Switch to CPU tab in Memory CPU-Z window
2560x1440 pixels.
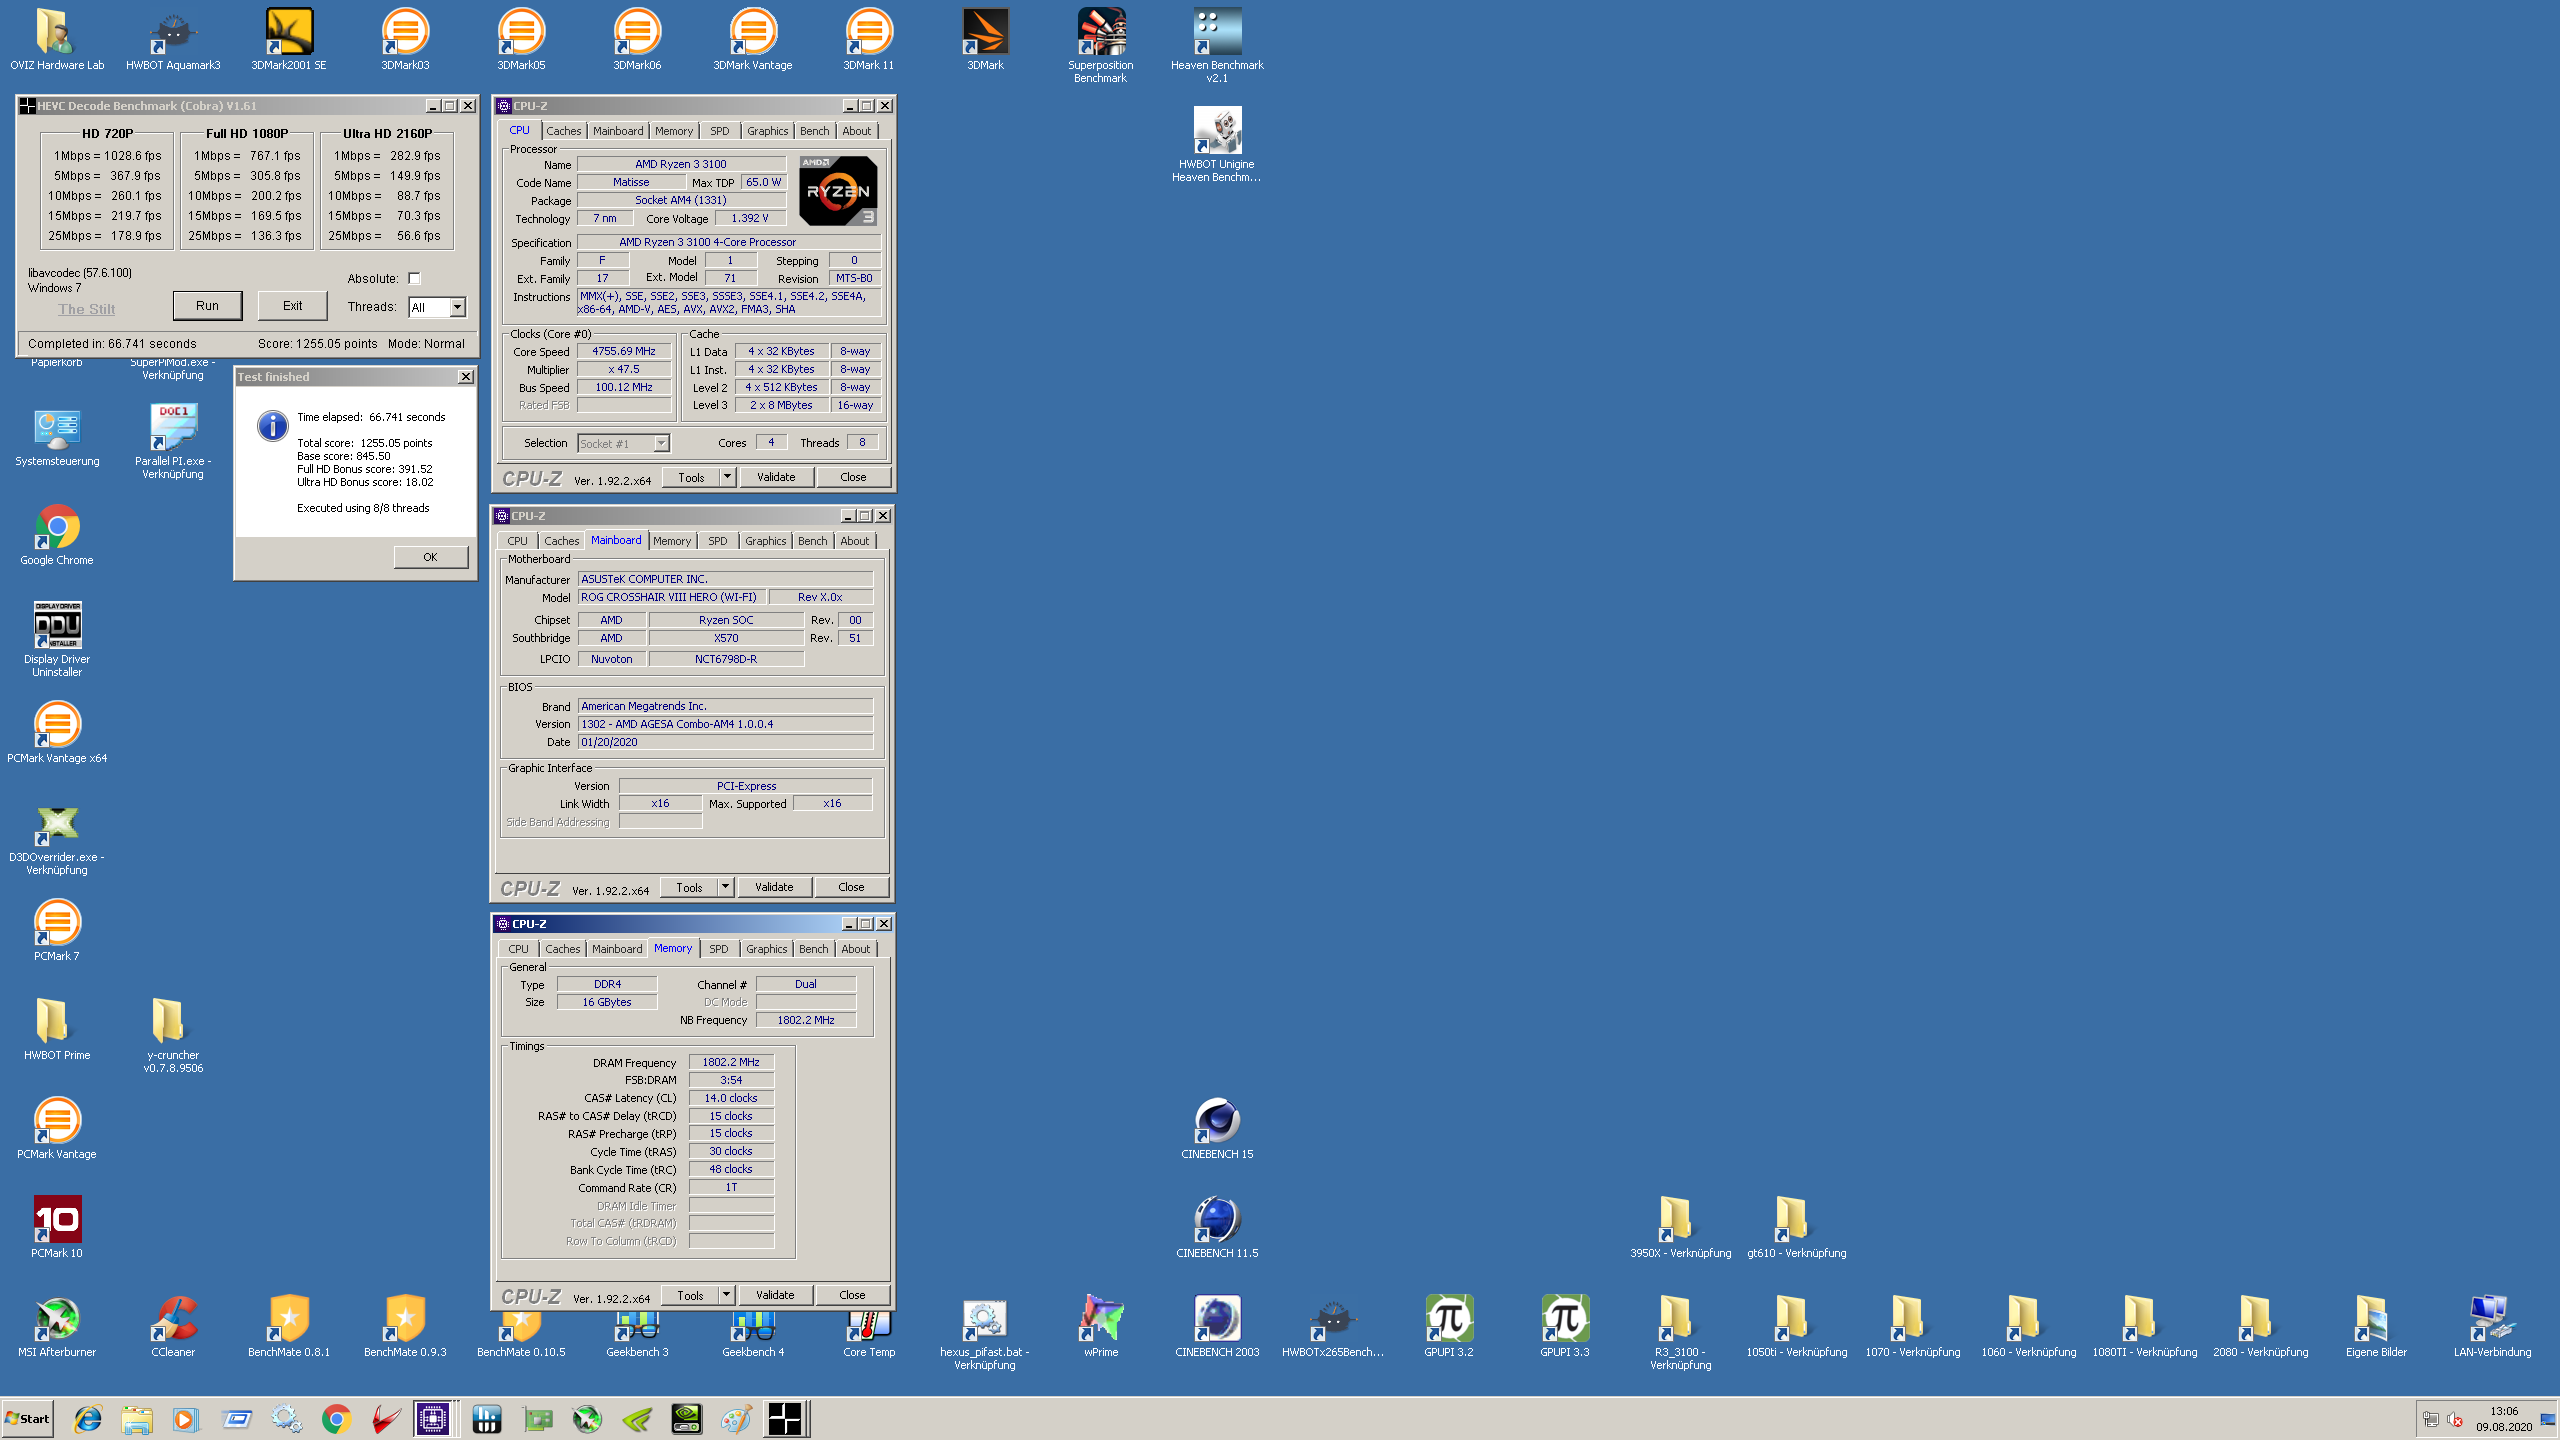(519, 949)
